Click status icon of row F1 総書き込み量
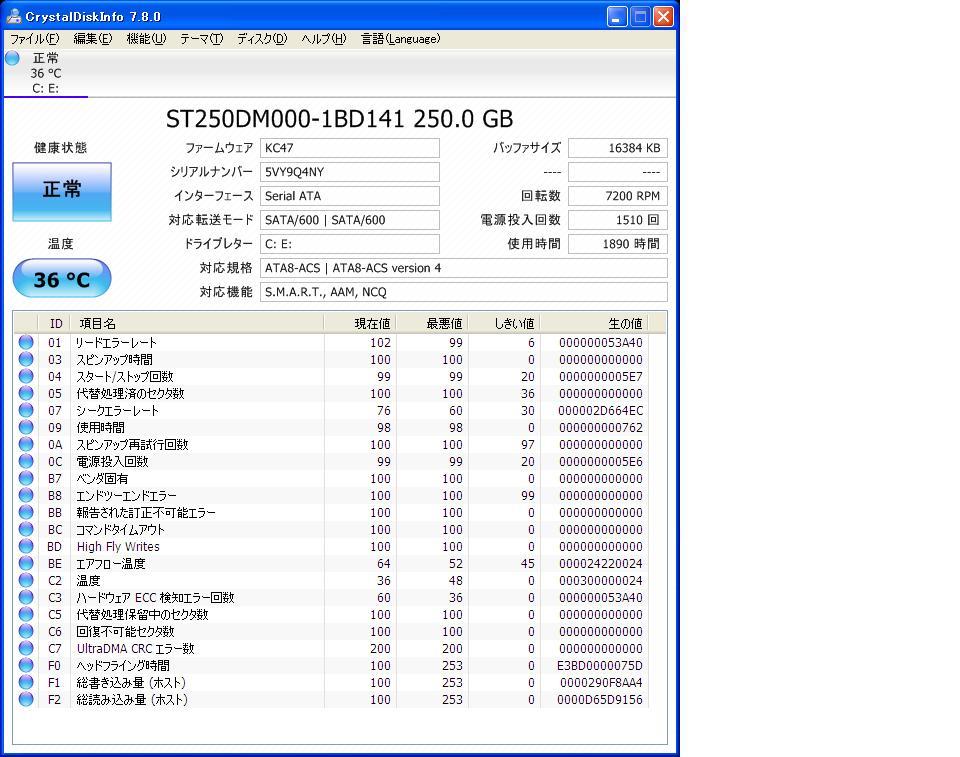This screenshot has width=960, height=757. pos(26,682)
